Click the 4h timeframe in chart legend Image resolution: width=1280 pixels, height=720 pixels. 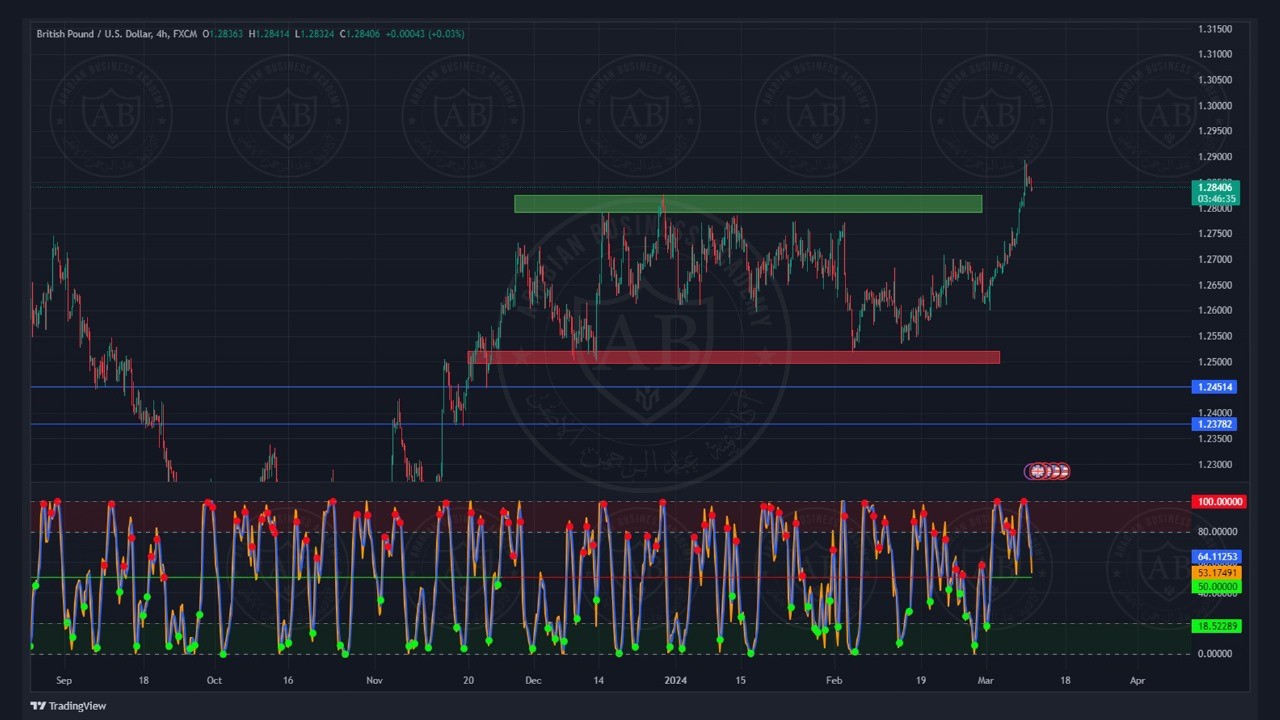[x=161, y=34]
